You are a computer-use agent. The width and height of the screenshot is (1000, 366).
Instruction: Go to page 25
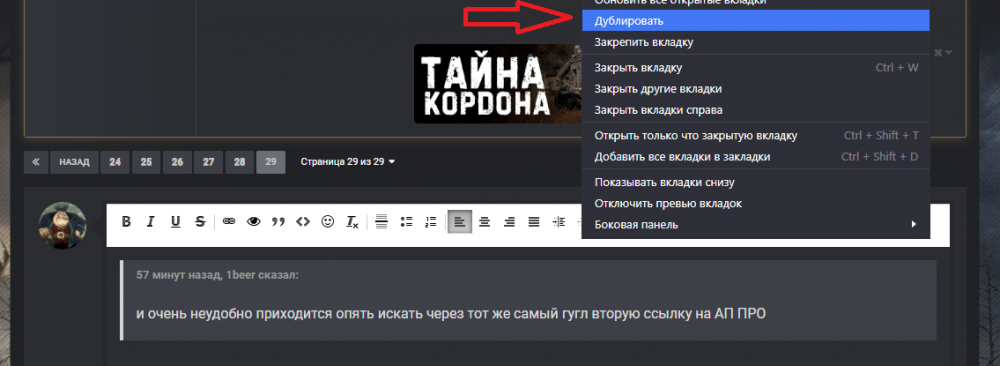click(x=146, y=162)
